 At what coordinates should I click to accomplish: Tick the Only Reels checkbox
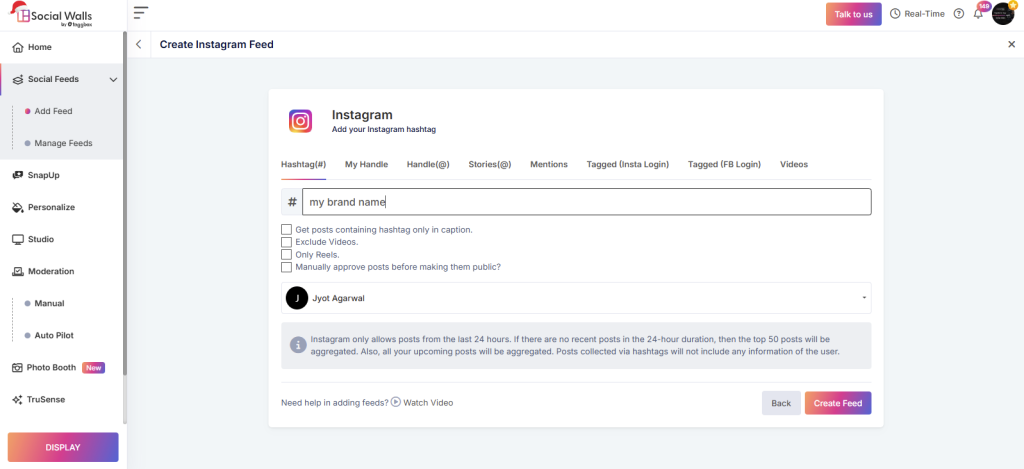(x=287, y=255)
